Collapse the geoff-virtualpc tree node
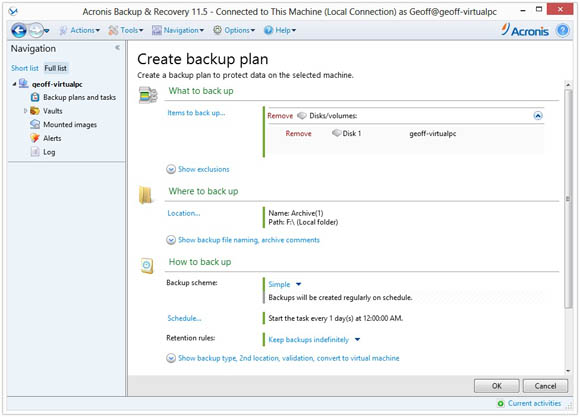 (14, 84)
